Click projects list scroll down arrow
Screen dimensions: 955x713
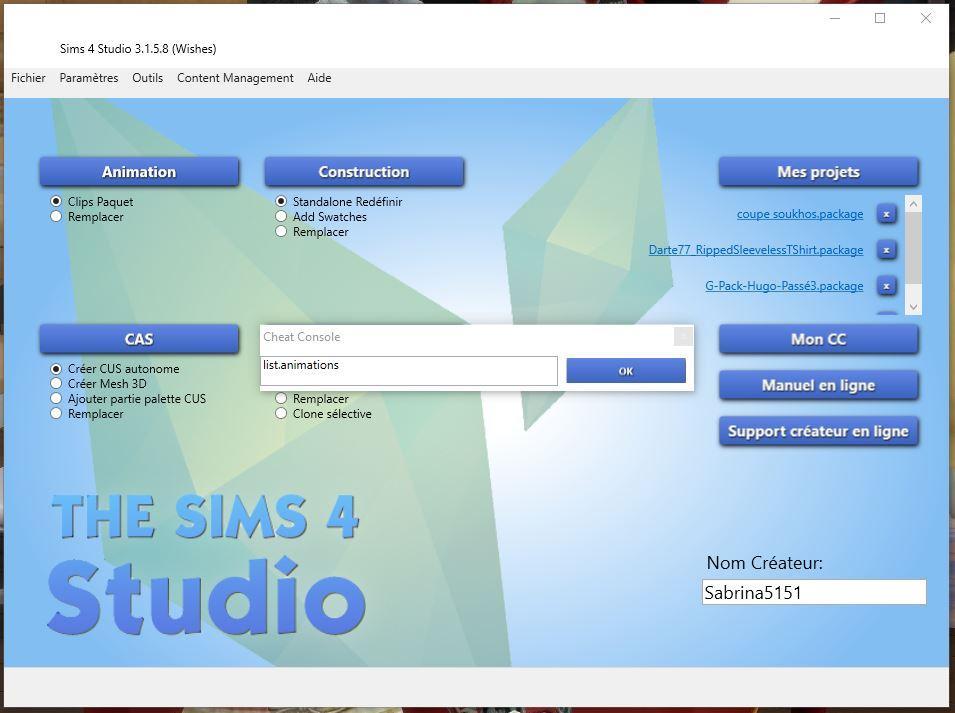point(913,307)
